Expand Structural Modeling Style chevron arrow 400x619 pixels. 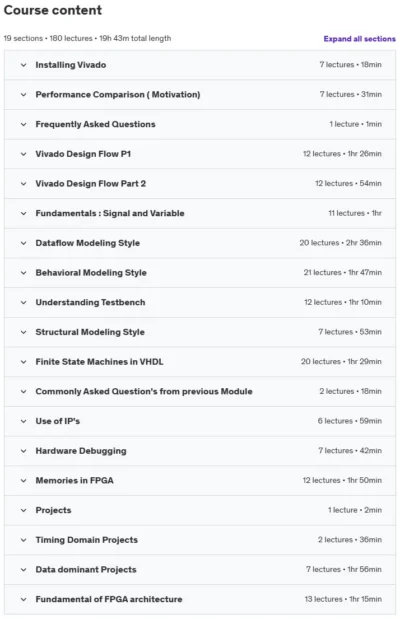24,332
